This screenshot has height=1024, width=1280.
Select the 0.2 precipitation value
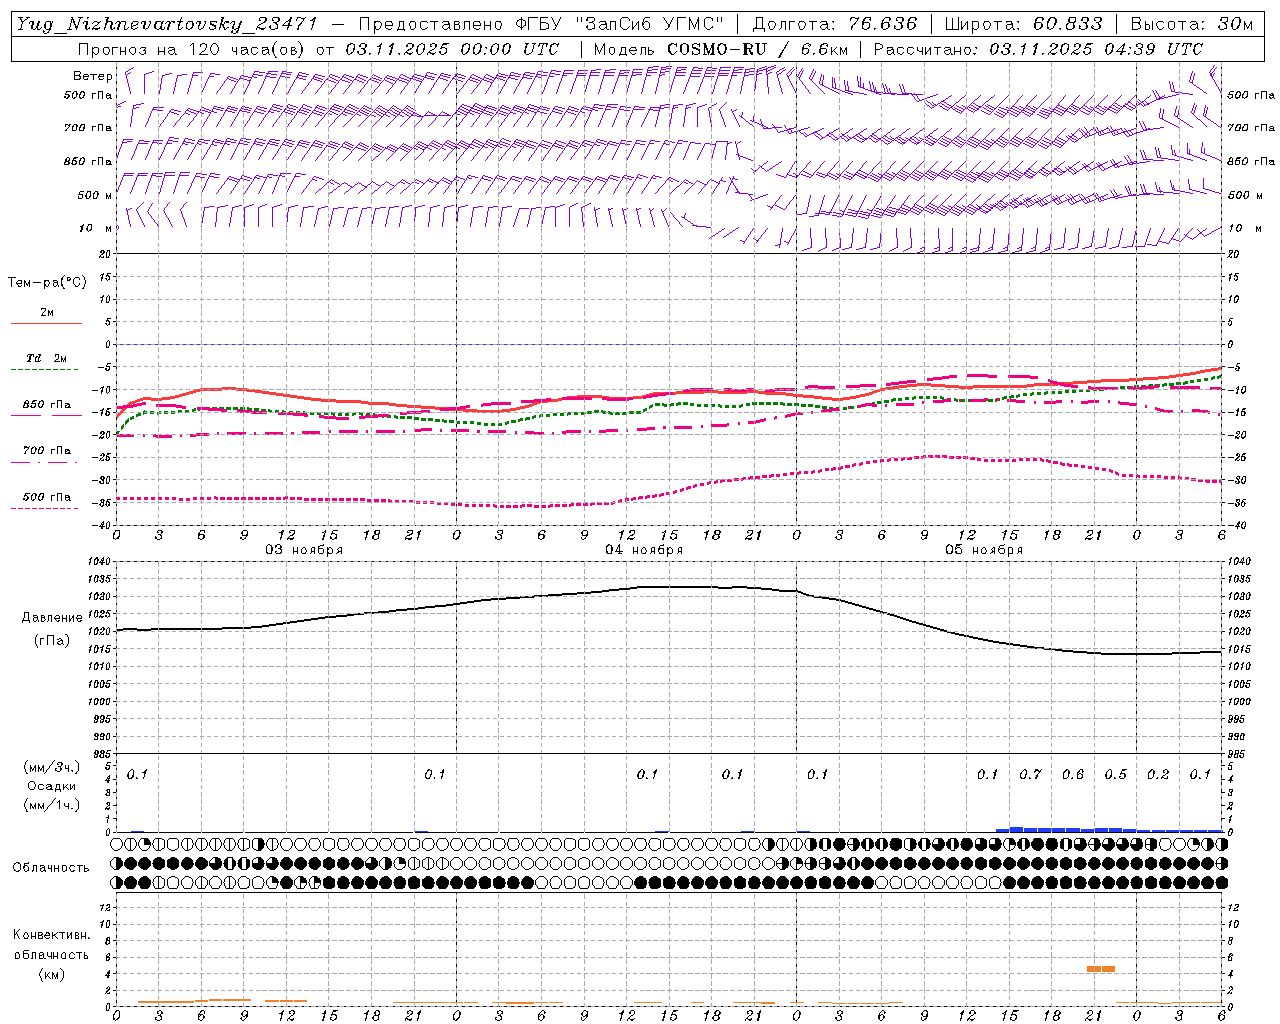tap(1158, 774)
